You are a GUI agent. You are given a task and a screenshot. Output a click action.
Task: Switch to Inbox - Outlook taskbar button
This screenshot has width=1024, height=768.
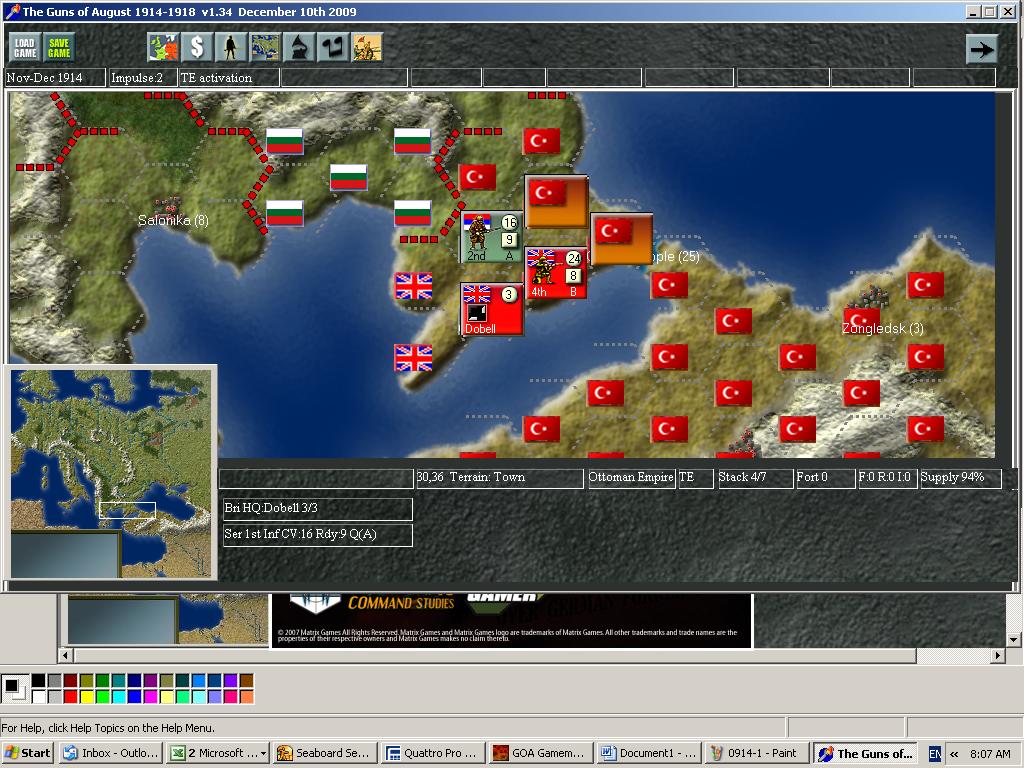(111, 753)
